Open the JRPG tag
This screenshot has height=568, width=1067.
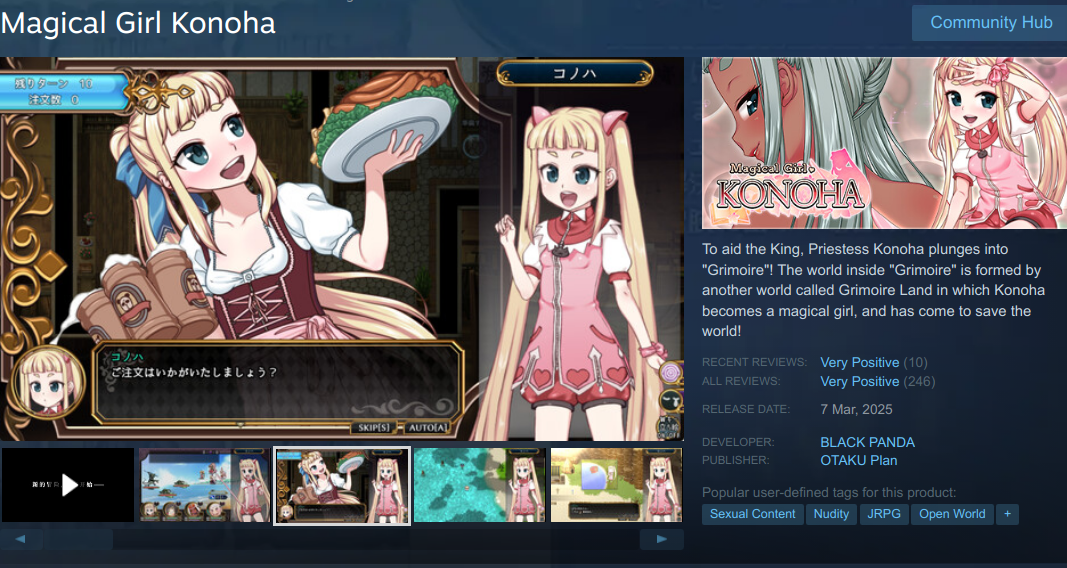tap(884, 514)
